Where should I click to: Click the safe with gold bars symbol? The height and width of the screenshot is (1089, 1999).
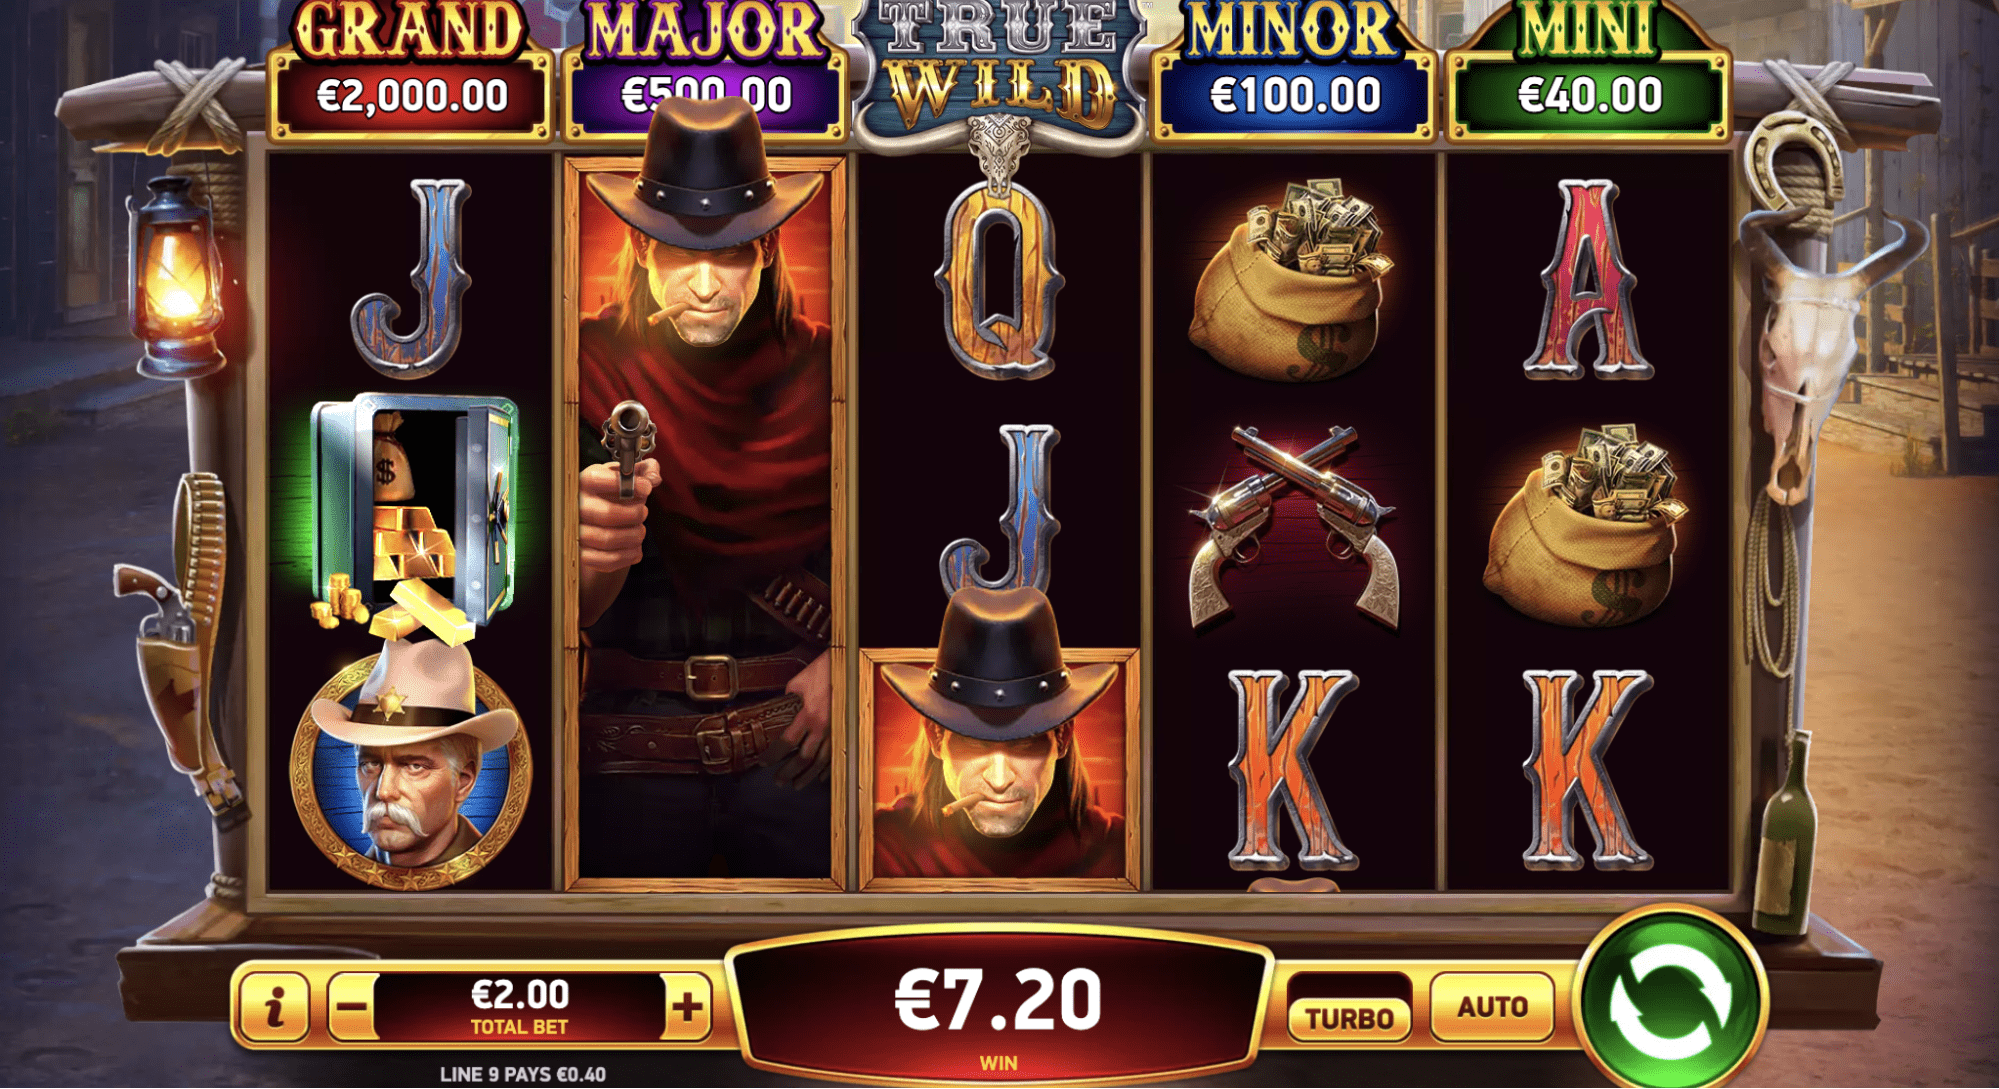[411, 516]
